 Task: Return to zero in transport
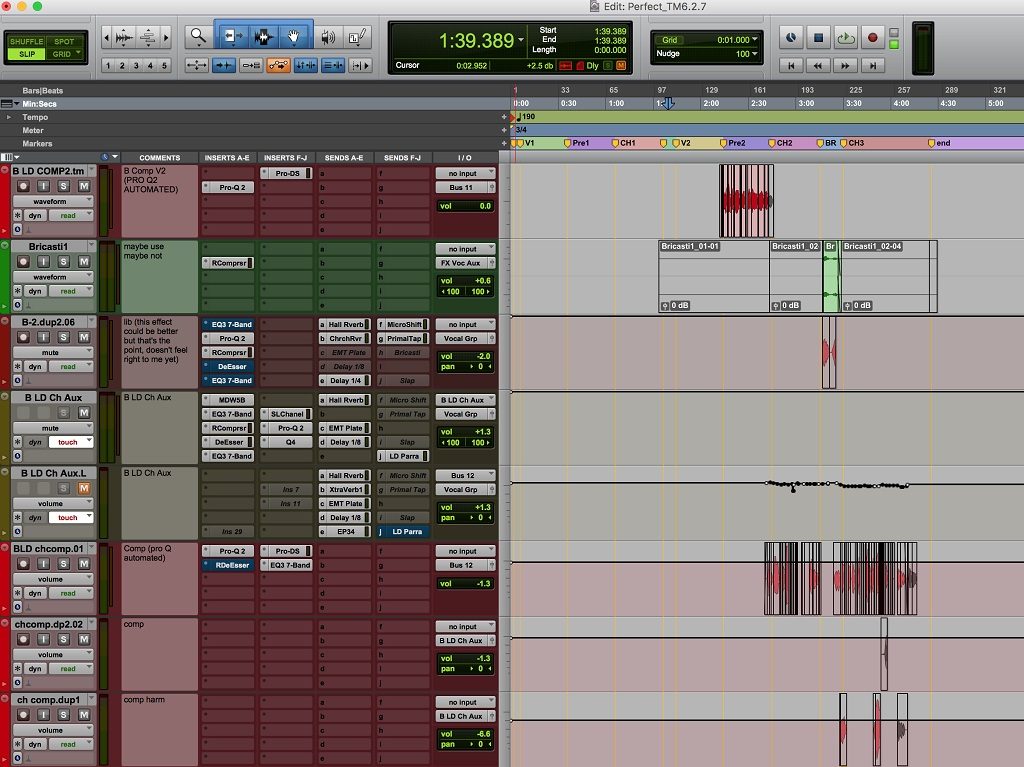791,65
